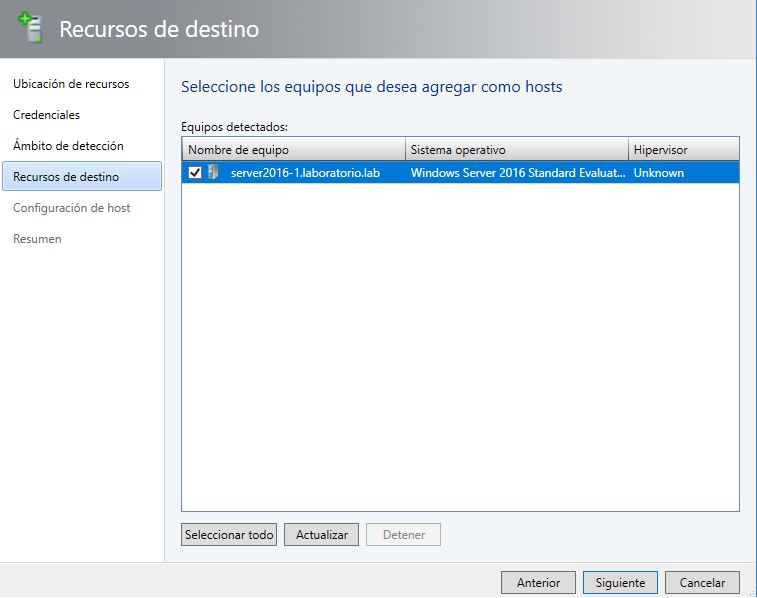Sort by Sistema operativo column header
This screenshot has height=598, width=757.
click(x=516, y=150)
